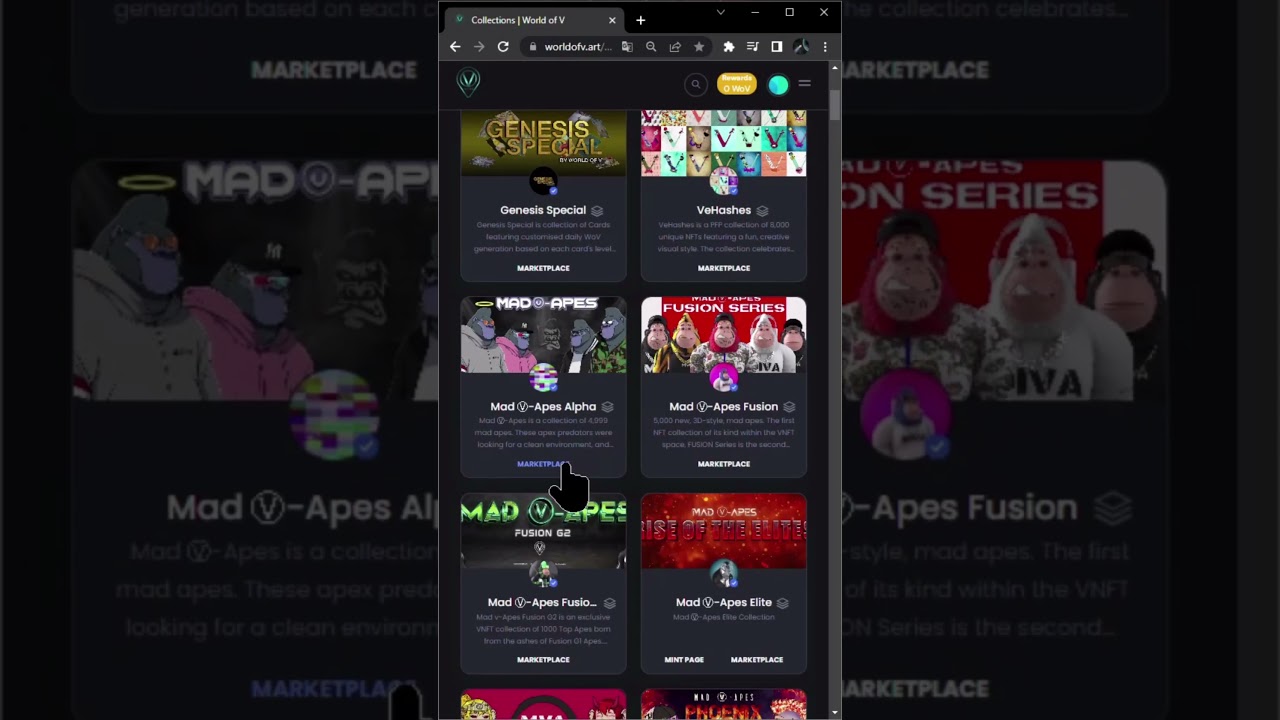Click the stack icon beside Mad Ⓥ-Apes Fusion
The width and height of the screenshot is (1280, 720).
[789, 407]
